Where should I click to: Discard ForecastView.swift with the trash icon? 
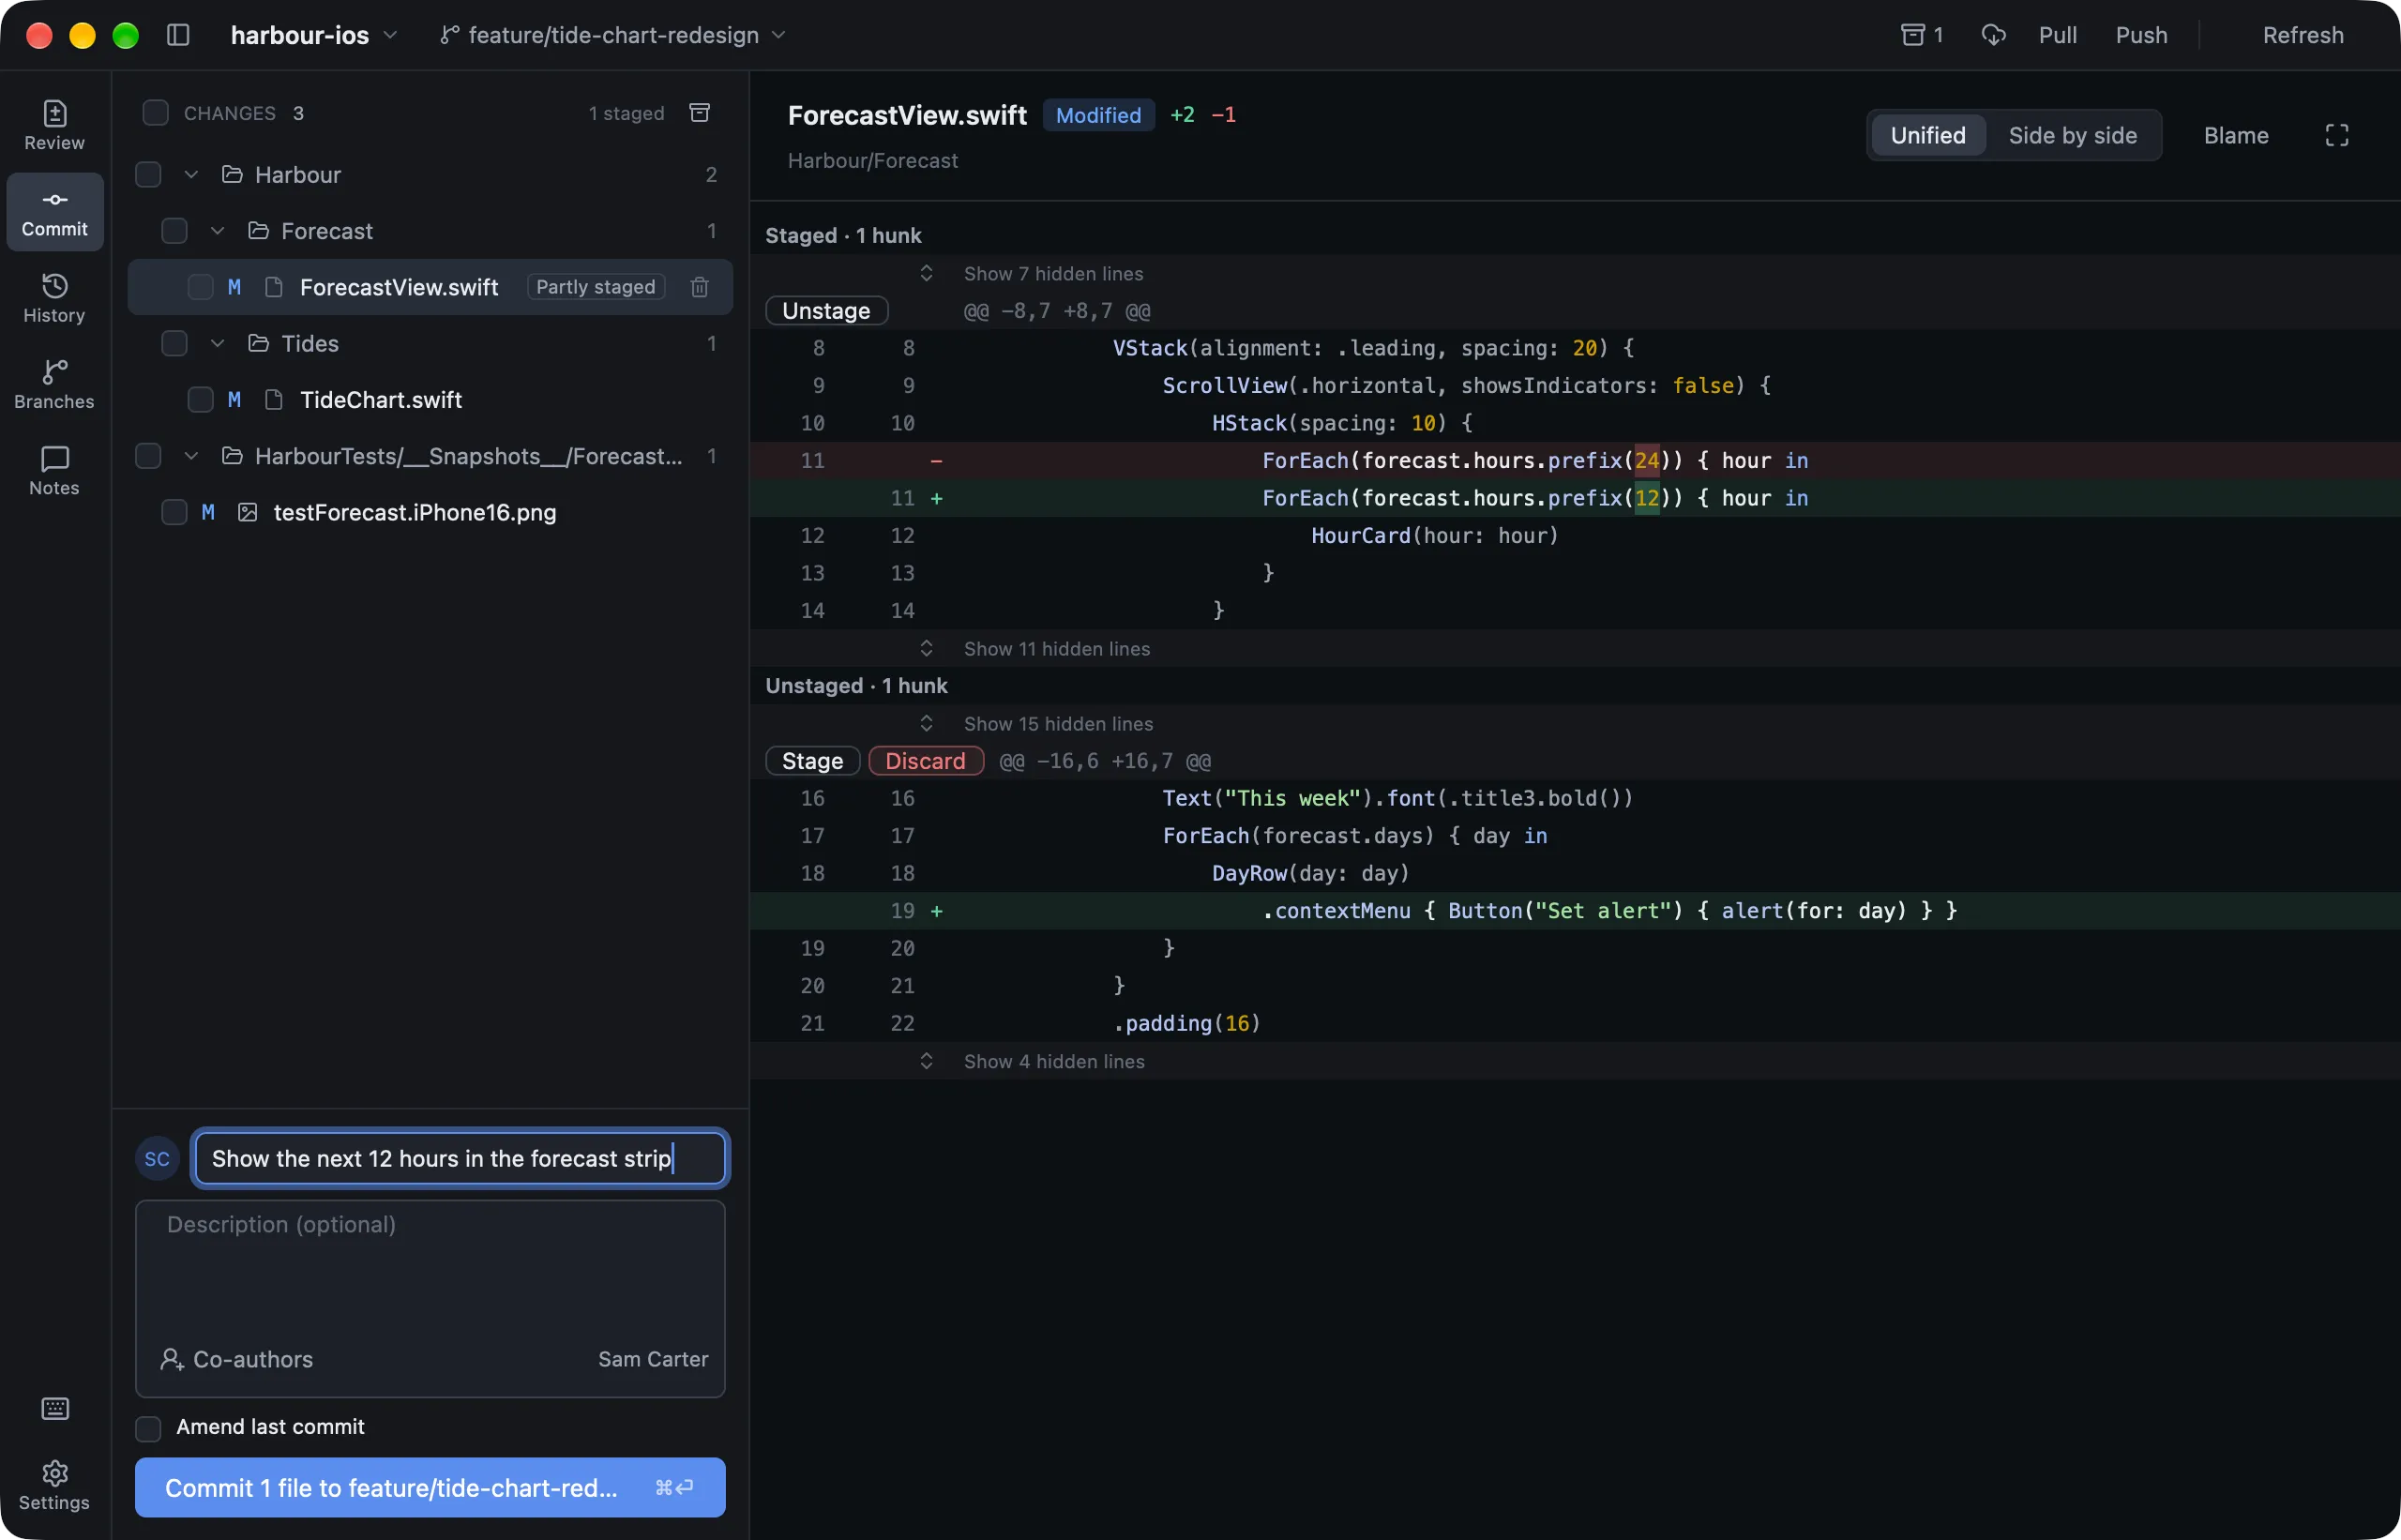click(x=699, y=287)
